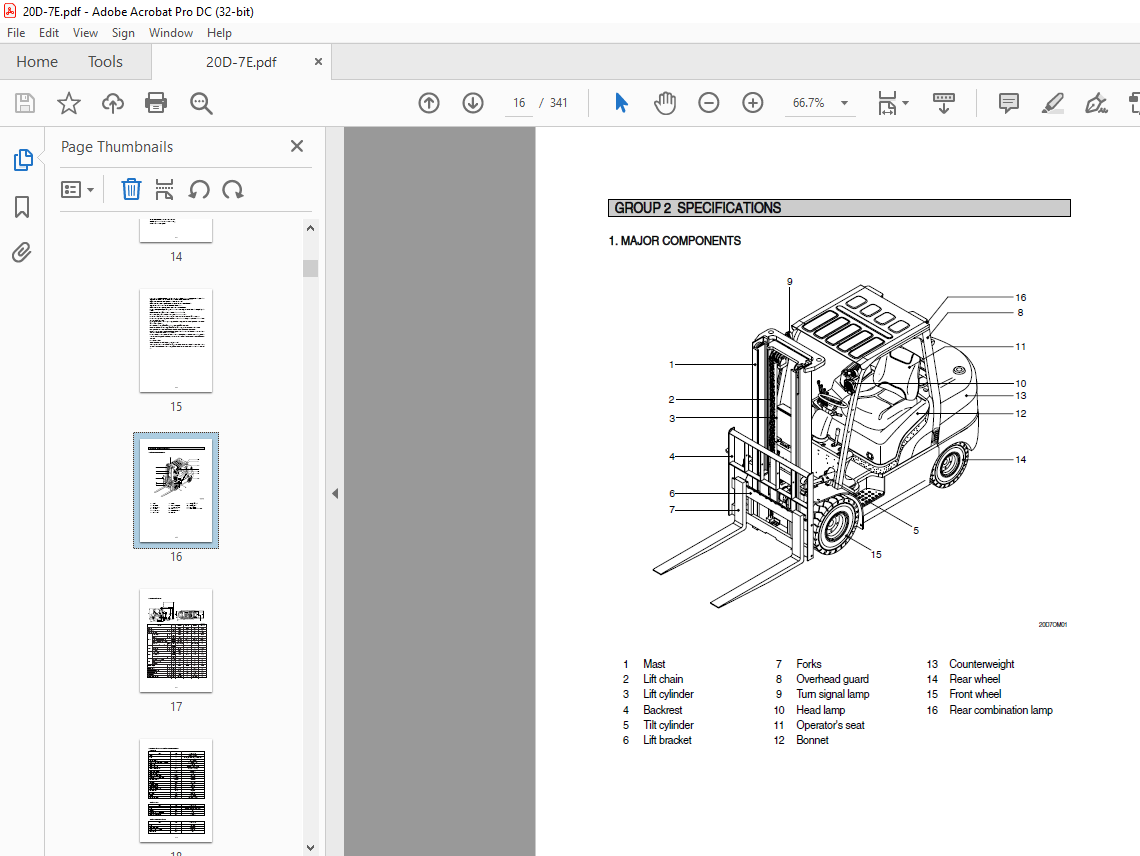Click the print pages scissors icon

click(164, 190)
